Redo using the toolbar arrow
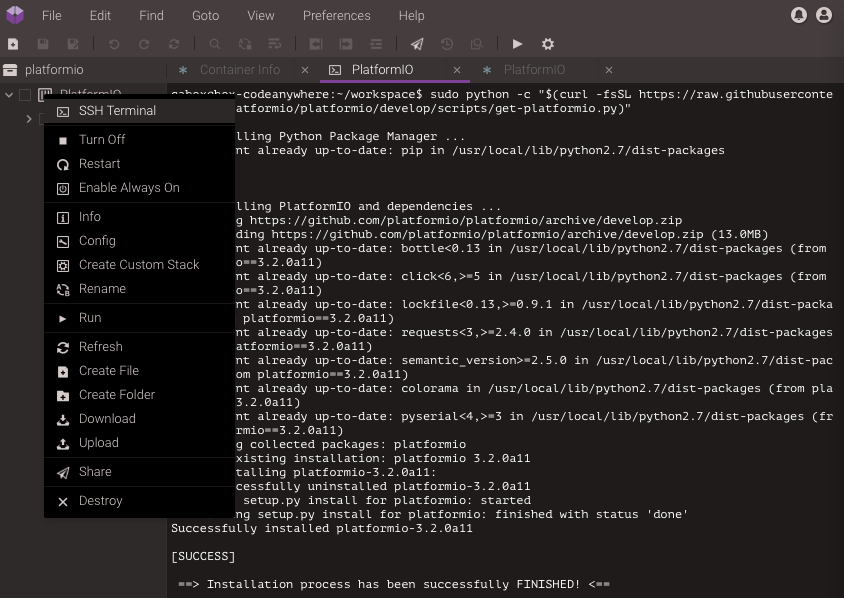Viewport: 844px width, 598px height. [x=144, y=44]
